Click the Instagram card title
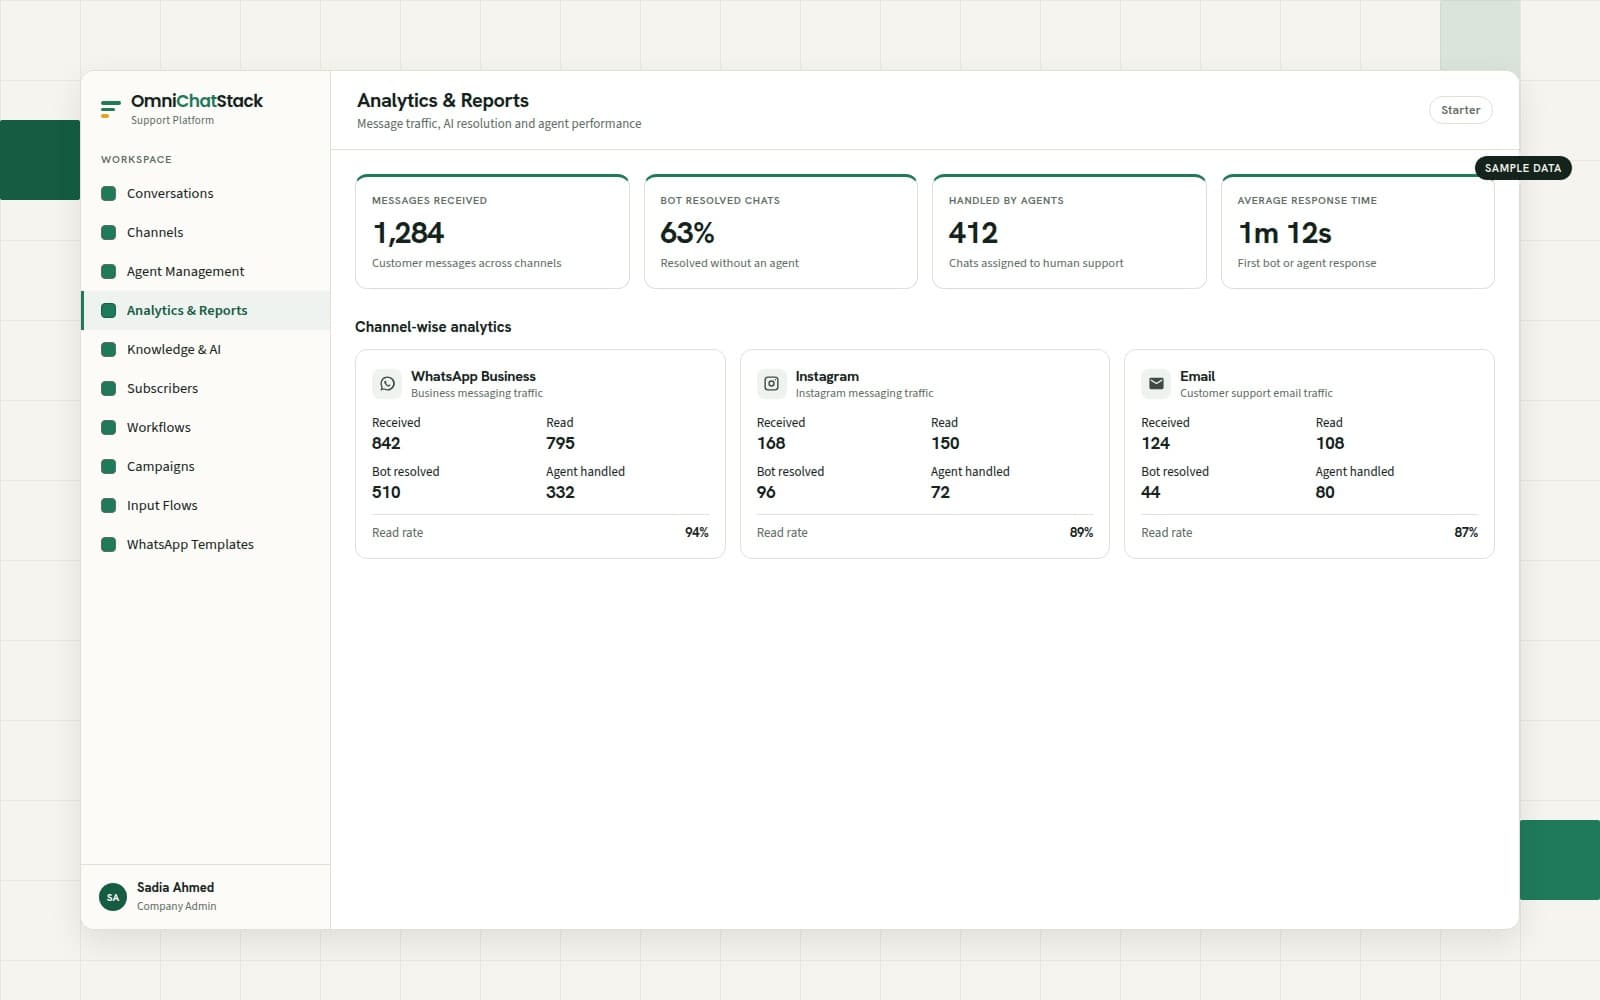Image resolution: width=1600 pixels, height=1000 pixels. [827, 376]
